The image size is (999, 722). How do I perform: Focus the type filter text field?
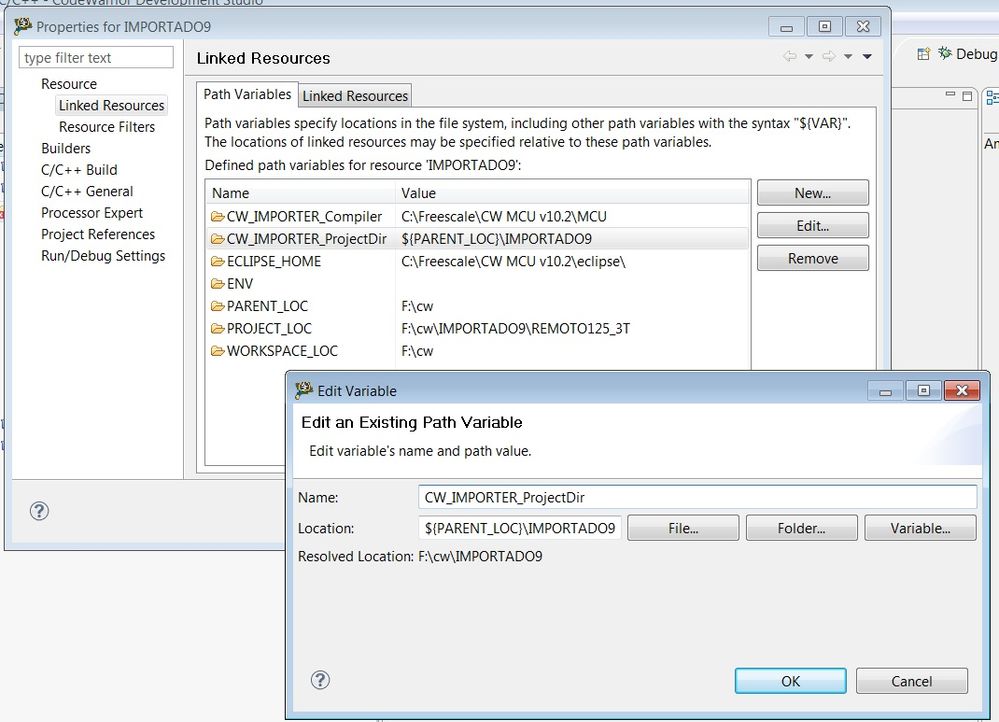(x=96, y=57)
